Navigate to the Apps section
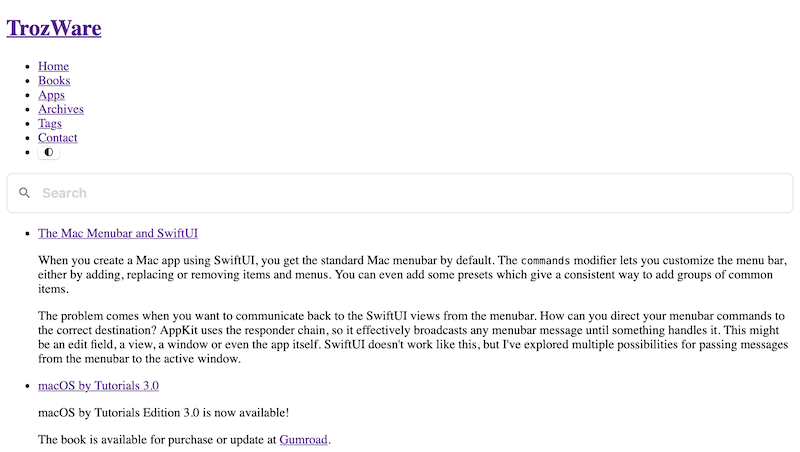800x452 pixels. tap(51, 95)
